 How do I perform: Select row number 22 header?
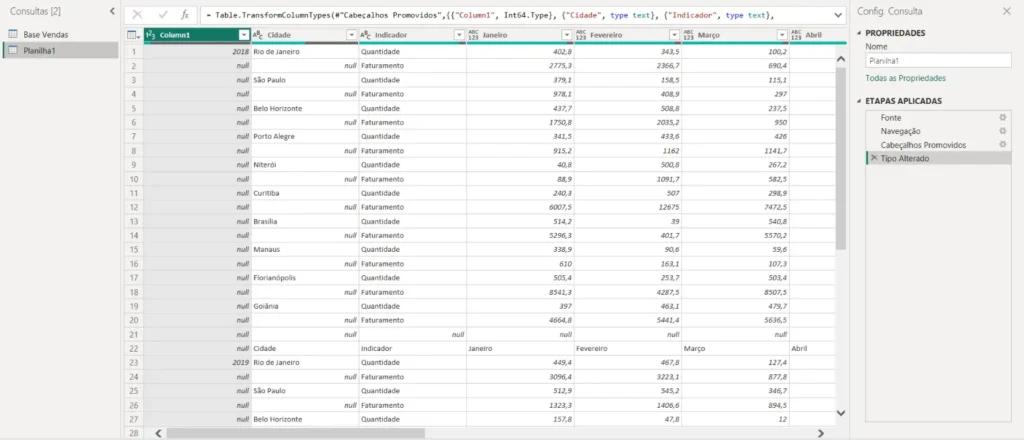pos(133,348)
